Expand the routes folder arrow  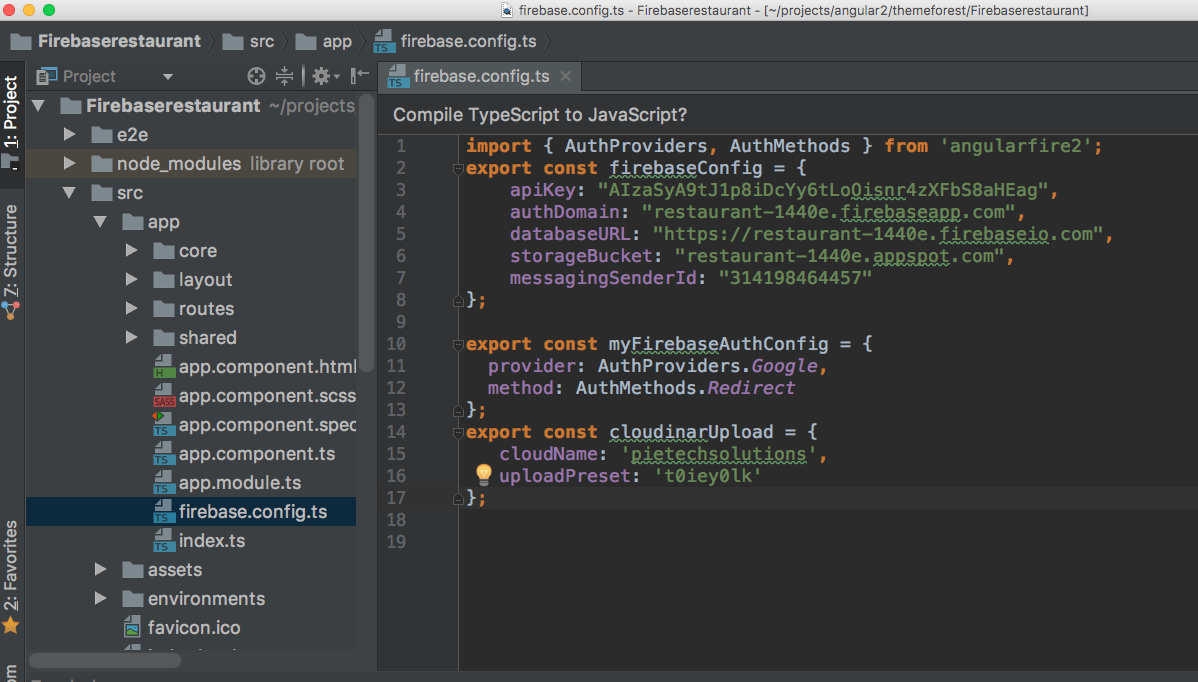[x=131, y=309]
